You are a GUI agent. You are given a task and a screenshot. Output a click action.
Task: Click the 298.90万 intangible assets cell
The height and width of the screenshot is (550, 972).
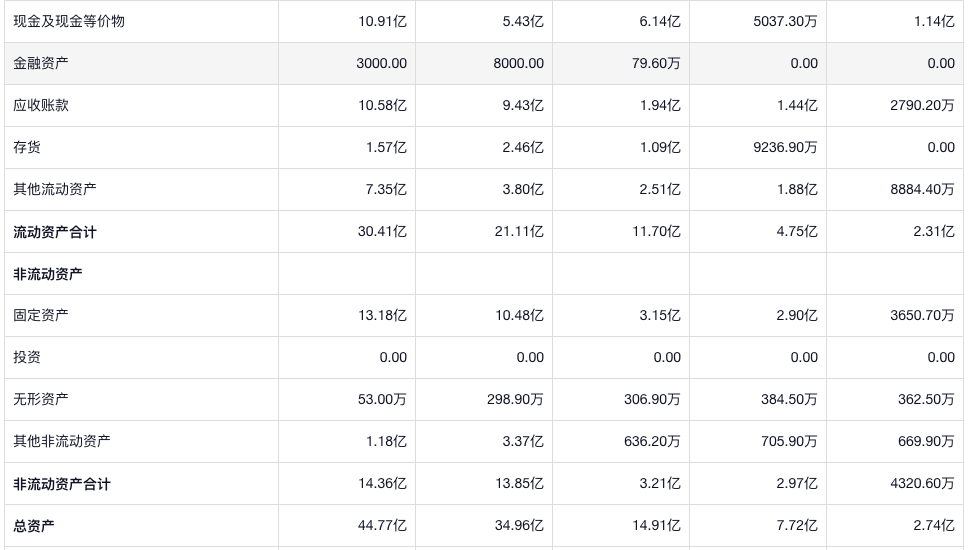click(x=515, y=399)
